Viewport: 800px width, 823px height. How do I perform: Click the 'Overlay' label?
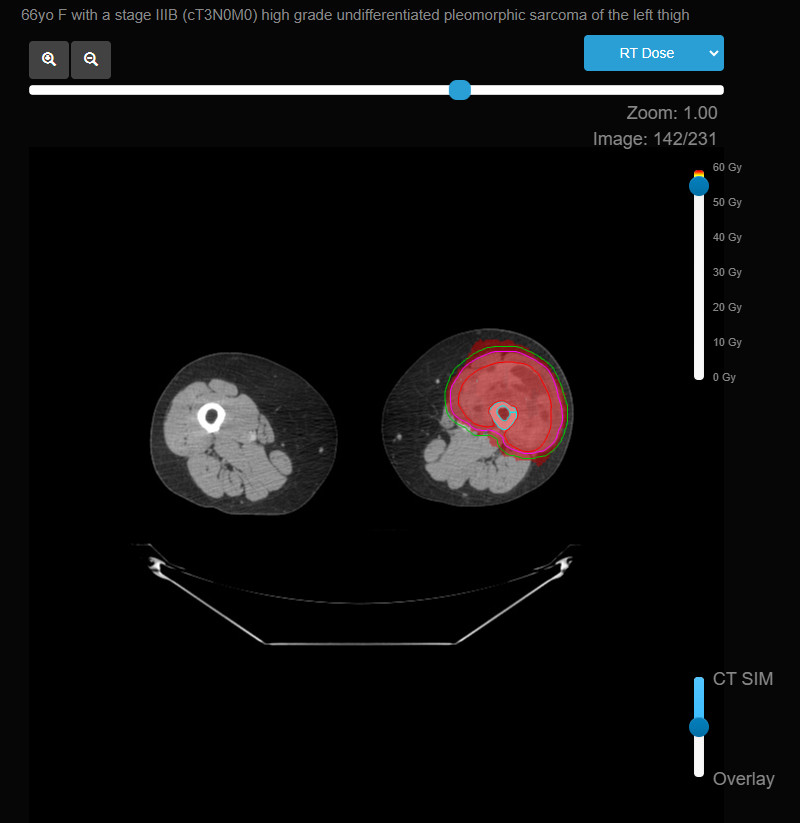(743, 779)
